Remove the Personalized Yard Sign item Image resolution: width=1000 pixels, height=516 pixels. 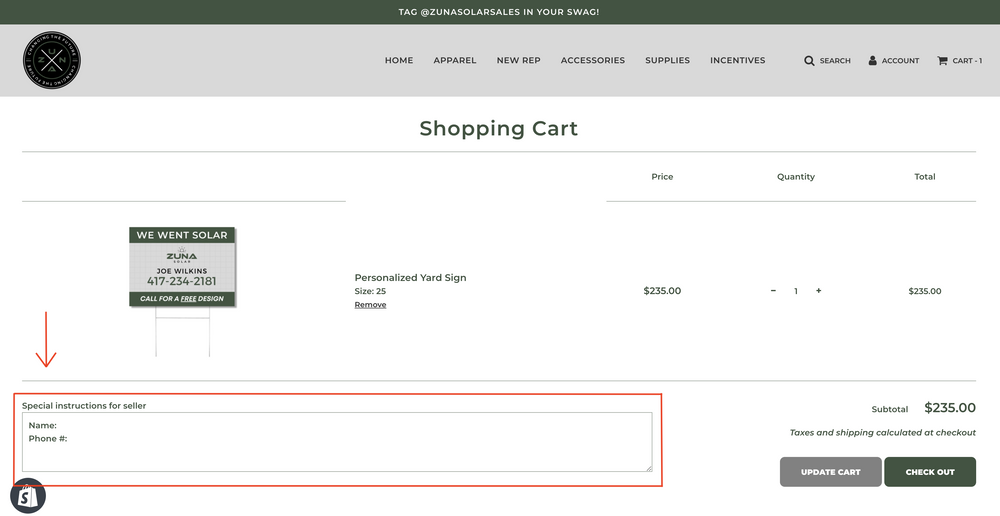coord(370,305)
